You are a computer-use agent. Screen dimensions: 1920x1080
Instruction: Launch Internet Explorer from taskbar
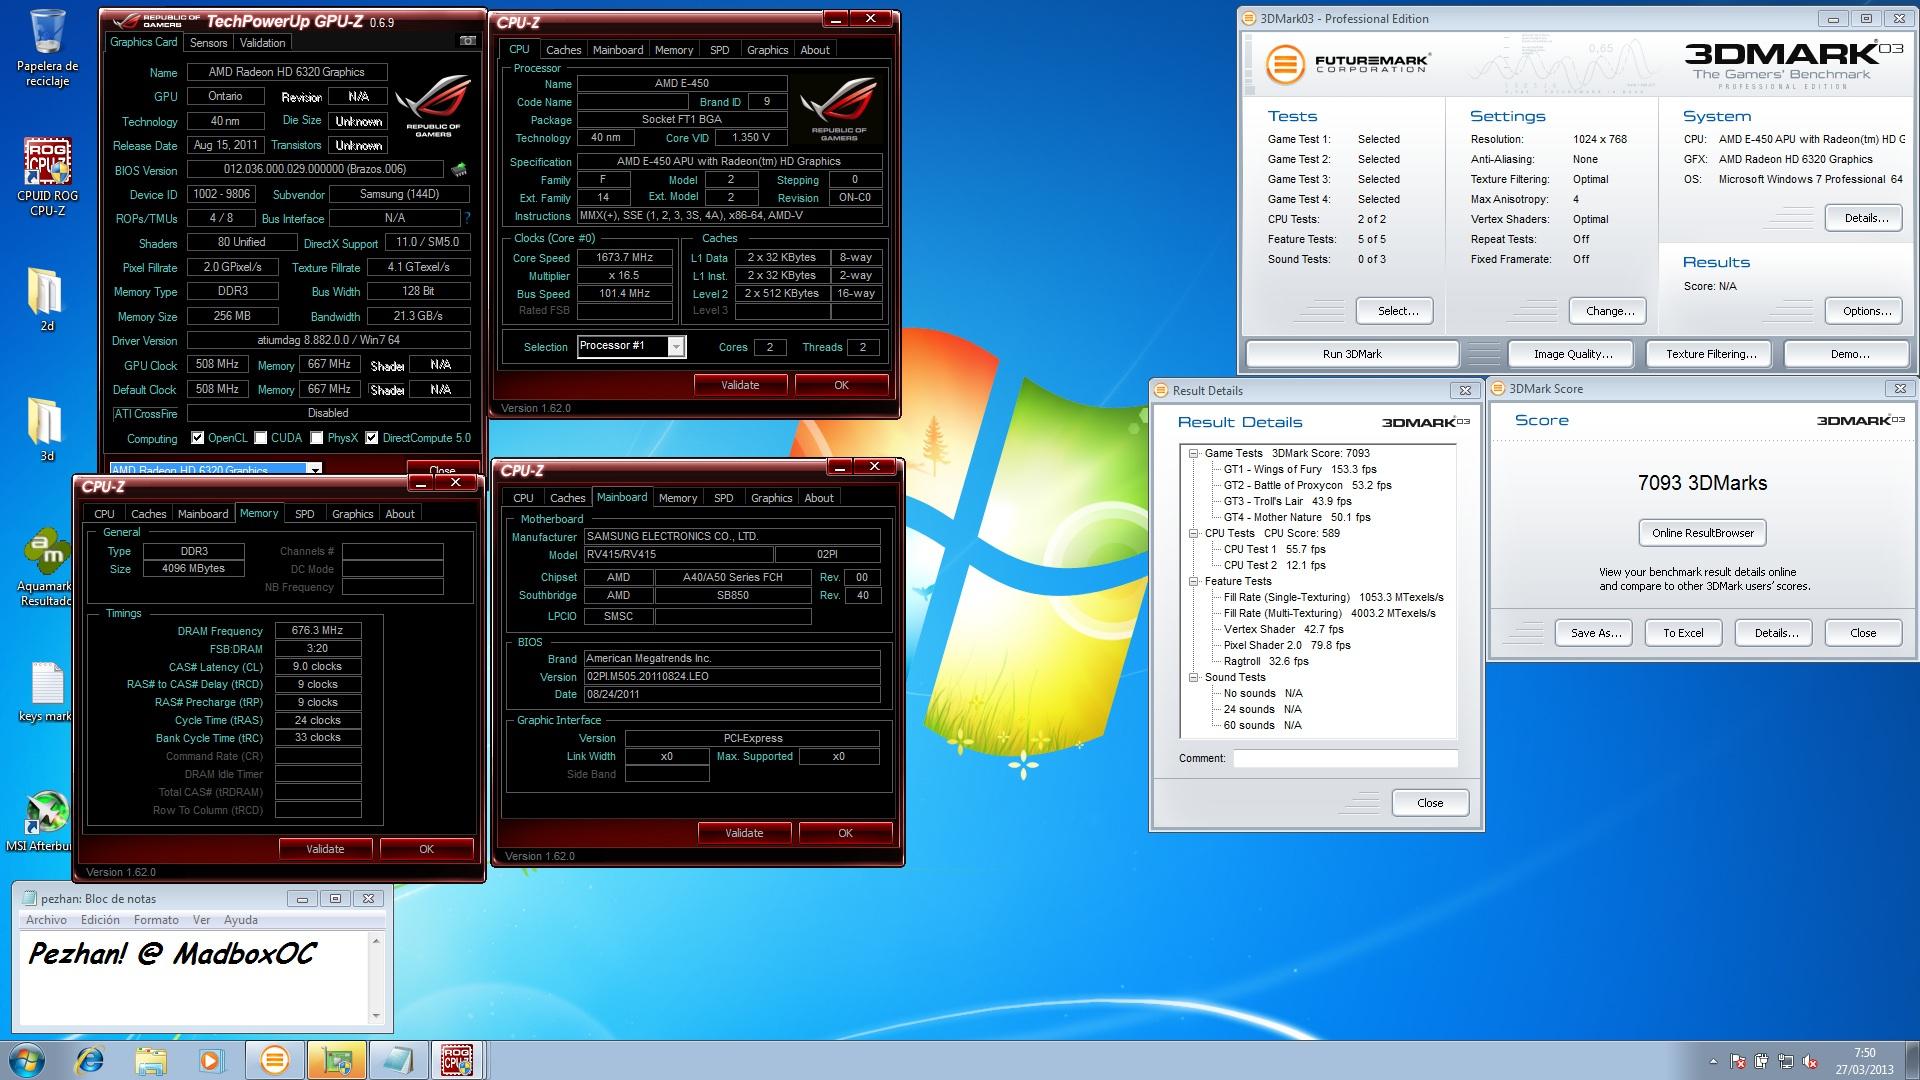(90, 1060)
